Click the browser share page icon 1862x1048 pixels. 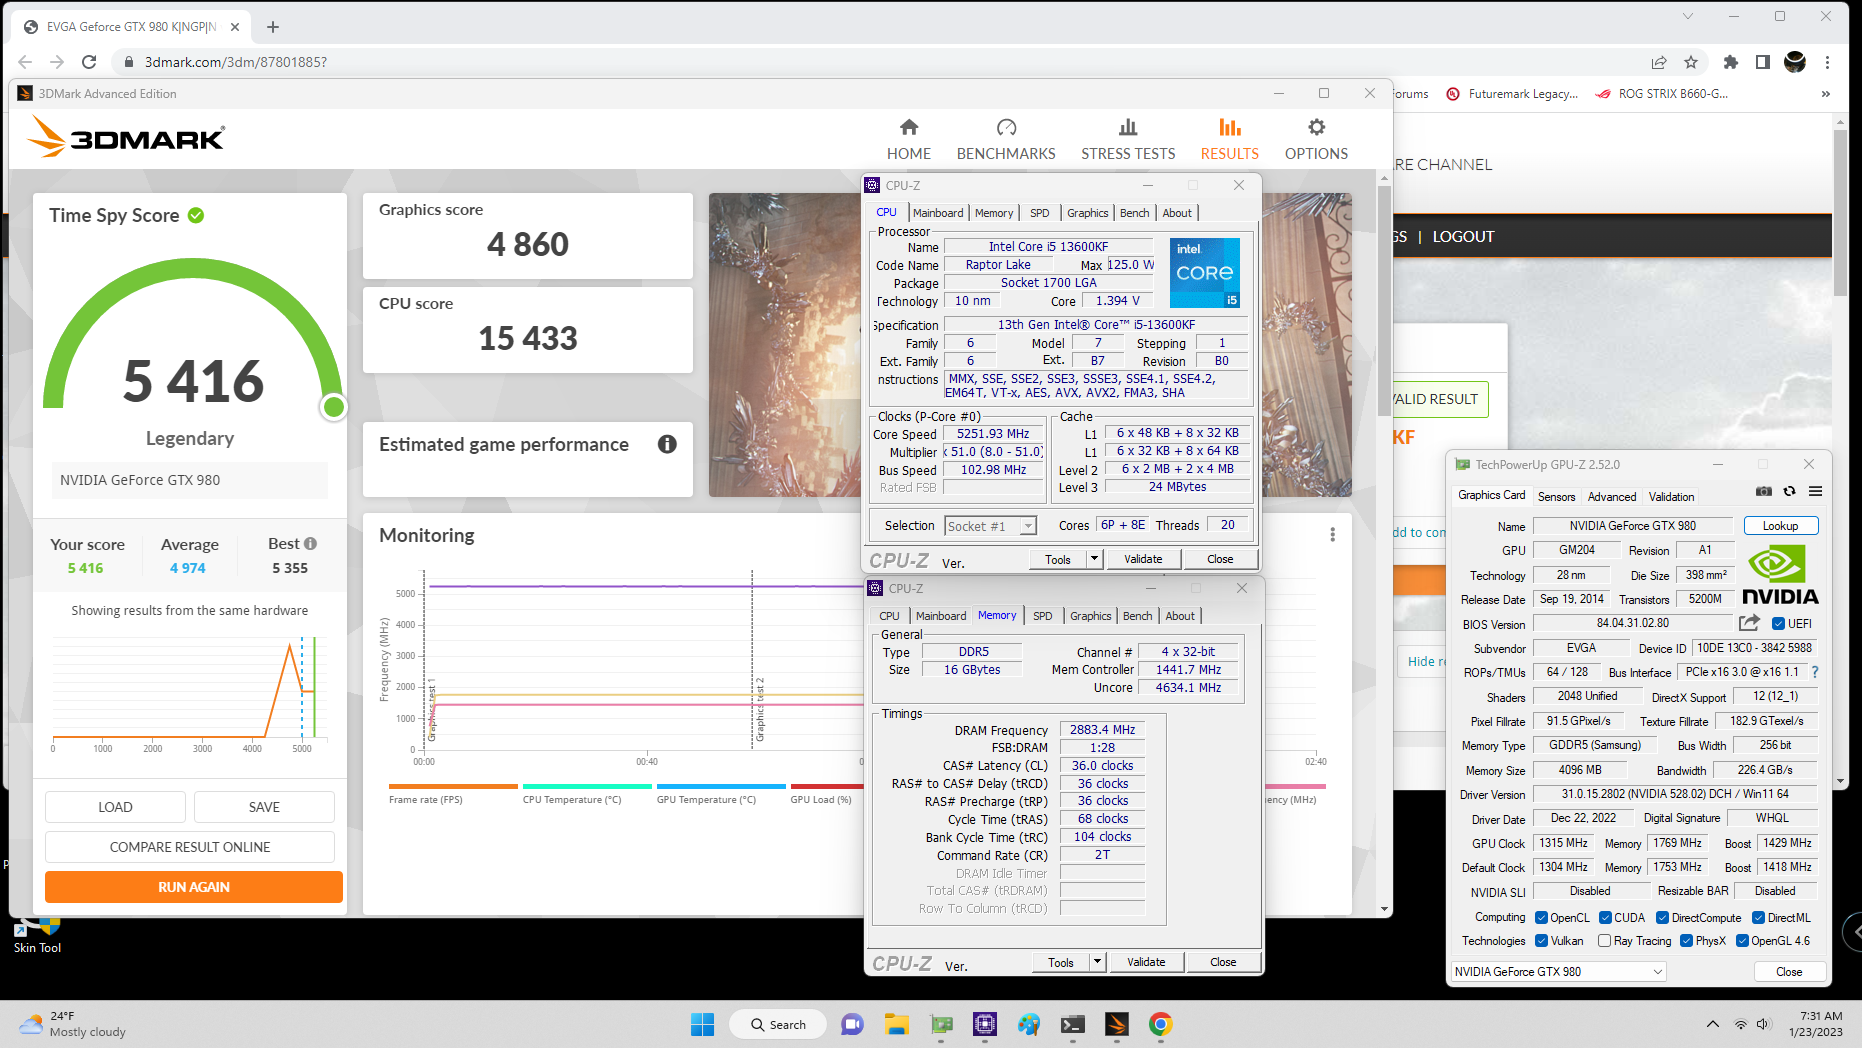coord(1659,62)
